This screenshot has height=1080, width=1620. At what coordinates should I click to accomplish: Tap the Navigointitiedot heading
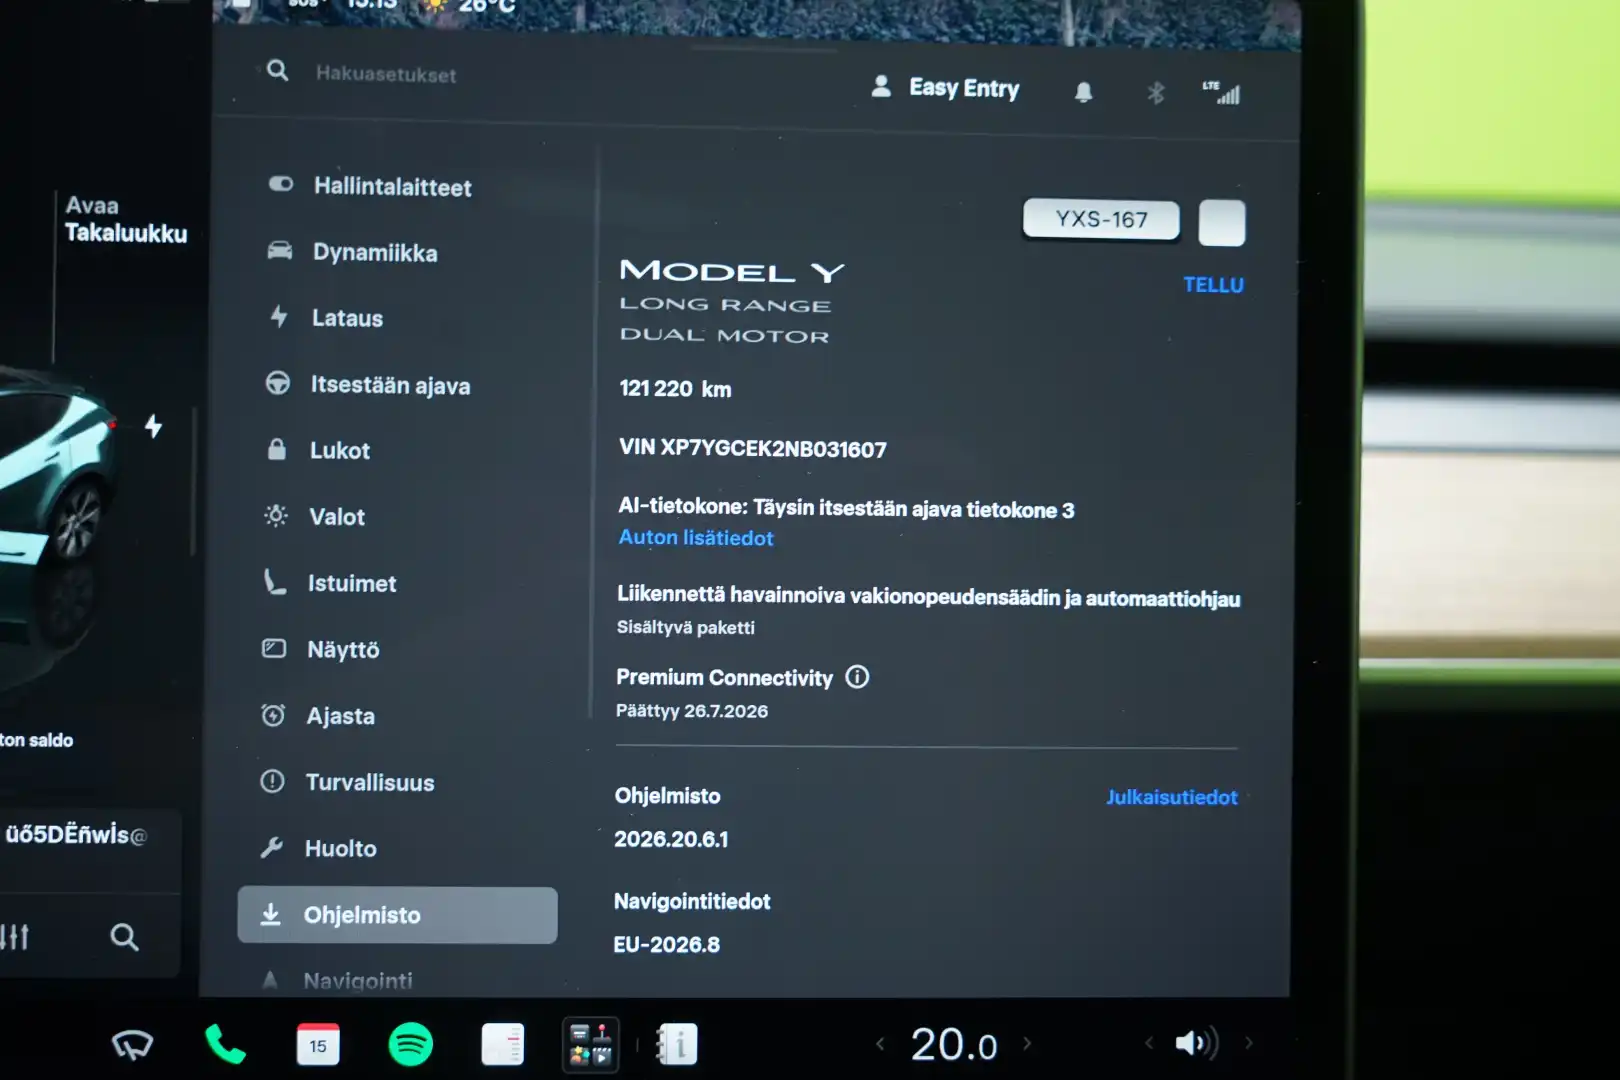692,901
